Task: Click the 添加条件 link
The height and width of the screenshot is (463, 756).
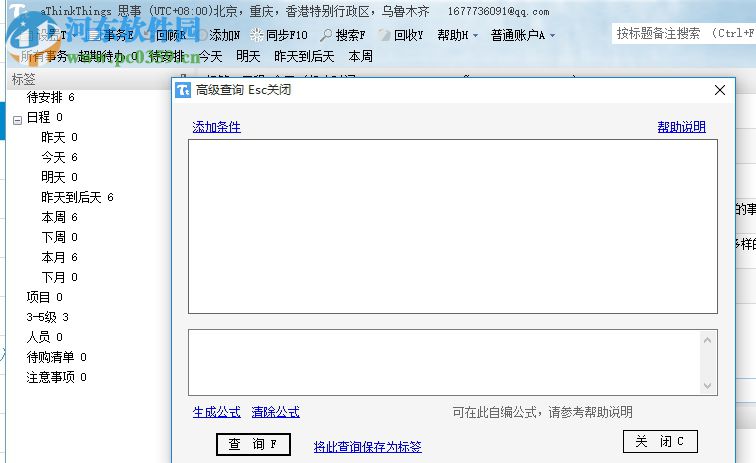Action: 216,127
